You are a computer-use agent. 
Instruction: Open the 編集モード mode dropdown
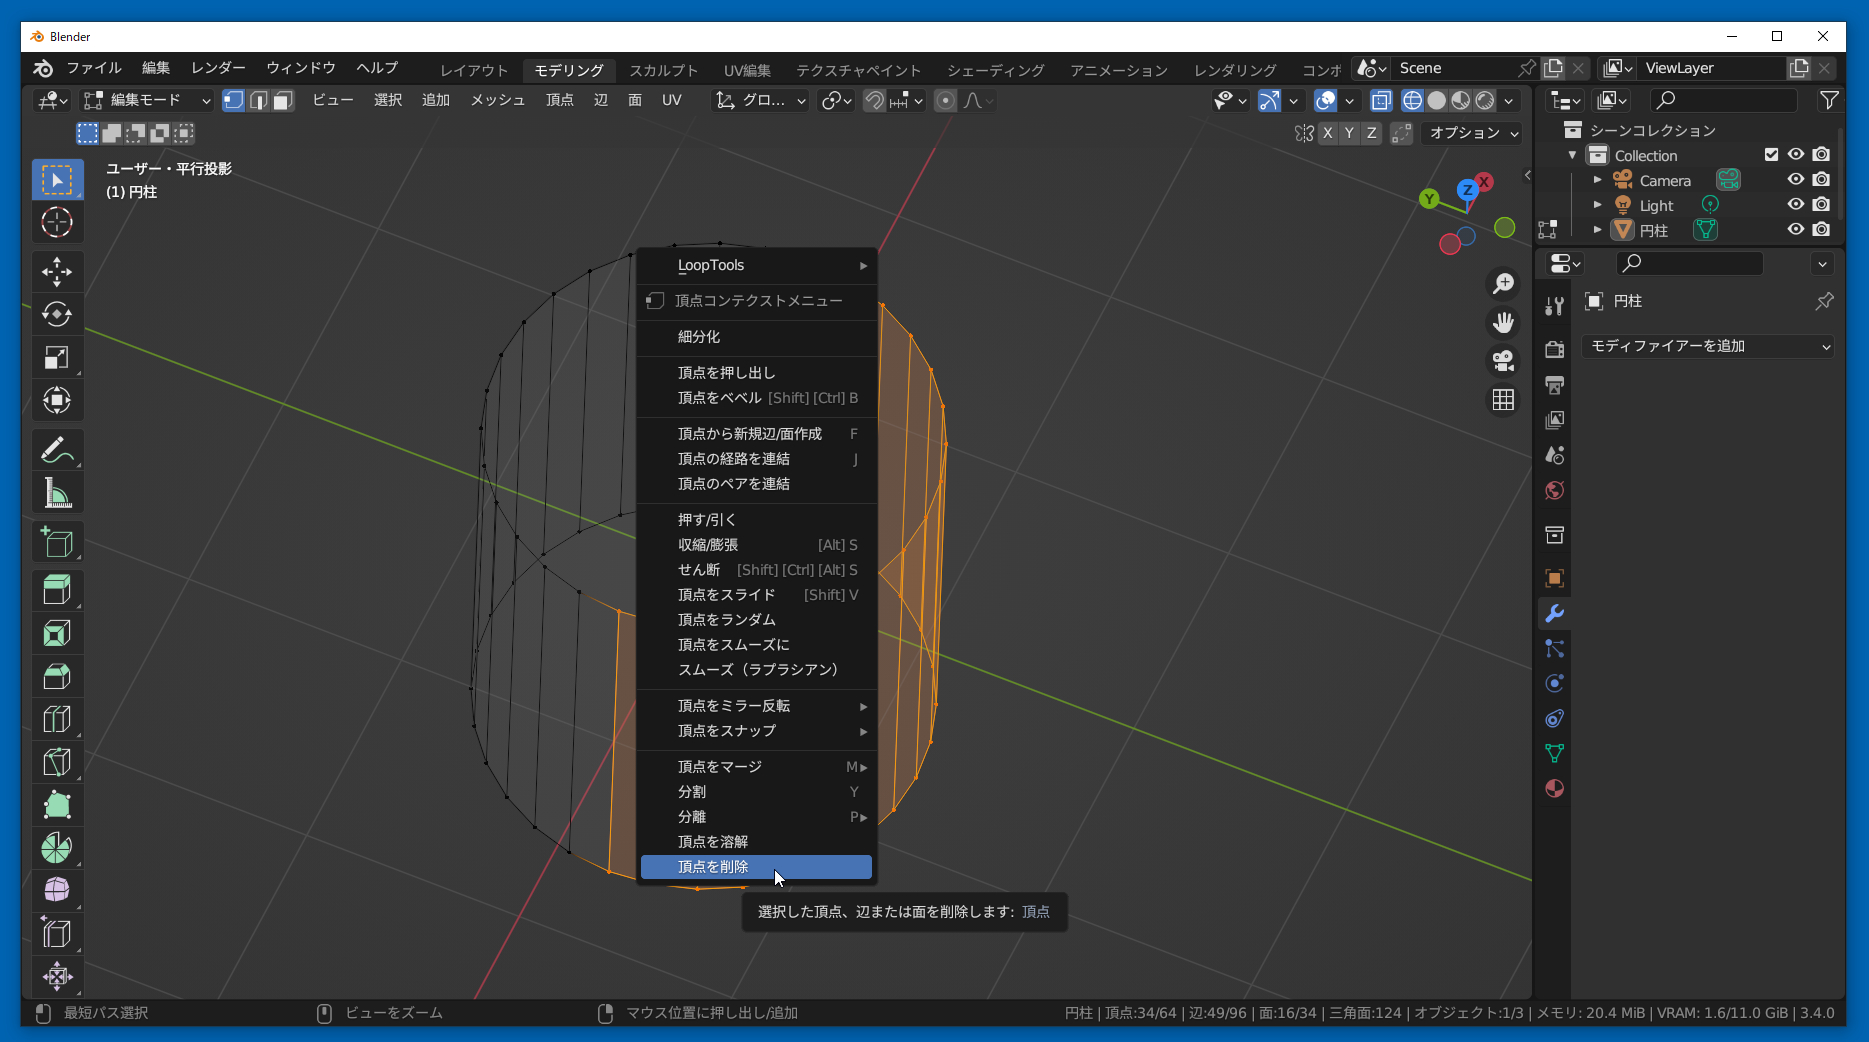coord(148,100)
